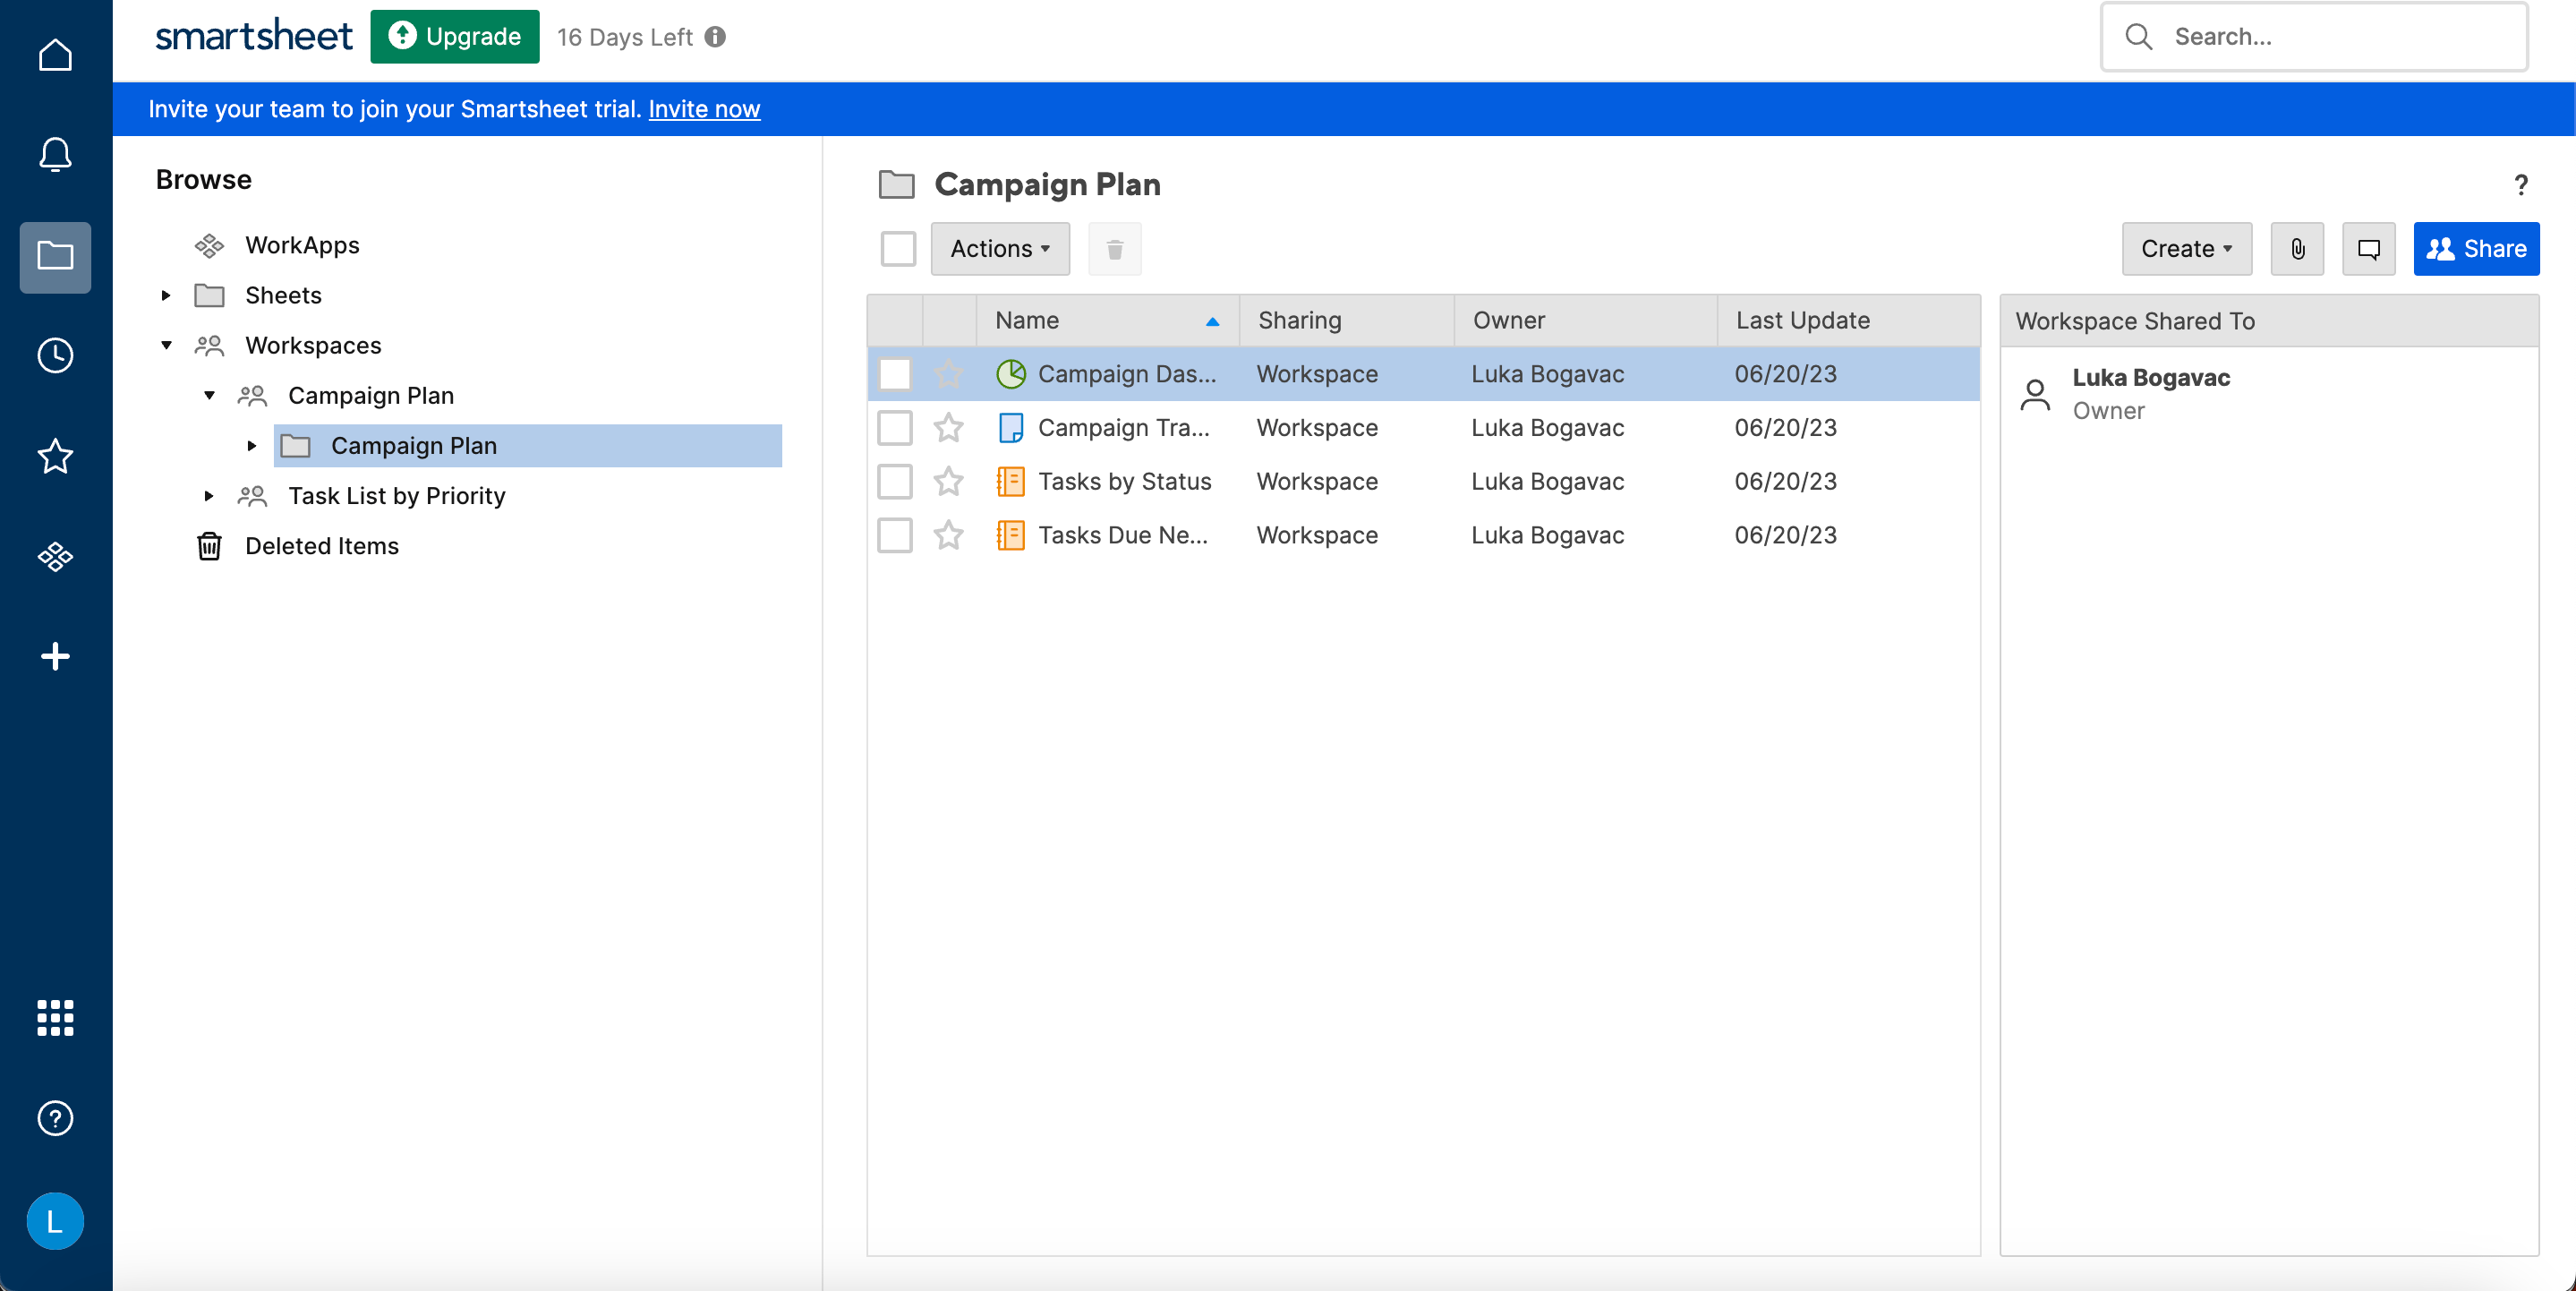Open the comments speech bubble icon

[2368, 249]
